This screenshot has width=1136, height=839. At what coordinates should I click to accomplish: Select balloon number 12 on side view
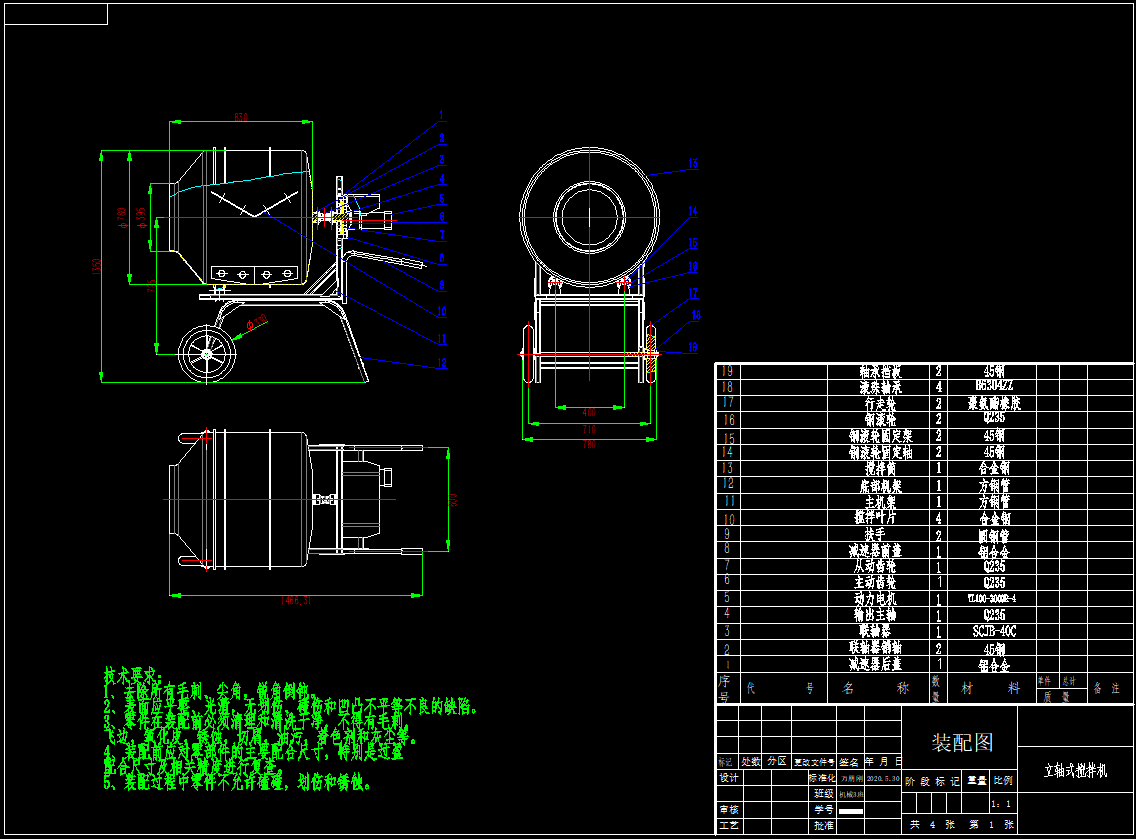(x=442, y=363)
